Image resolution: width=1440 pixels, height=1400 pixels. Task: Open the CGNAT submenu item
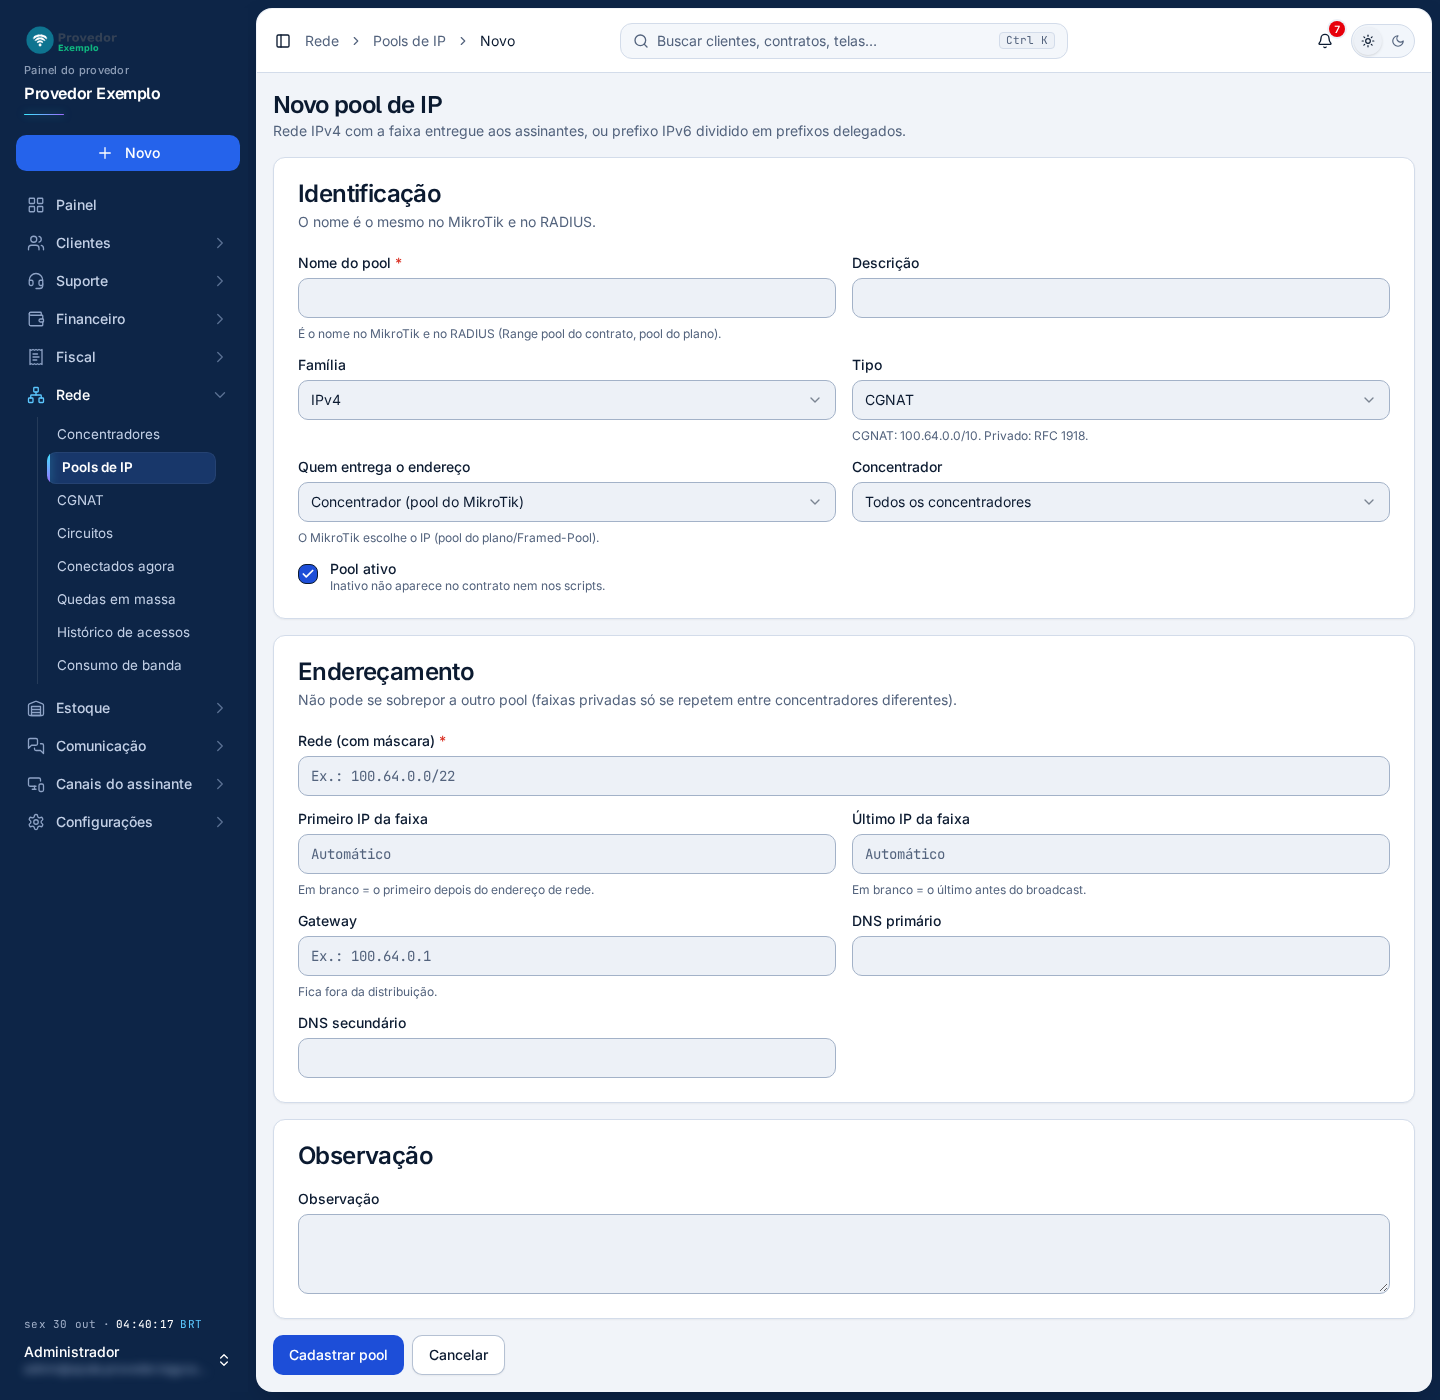pyautogui.click(x=80, y=500)
